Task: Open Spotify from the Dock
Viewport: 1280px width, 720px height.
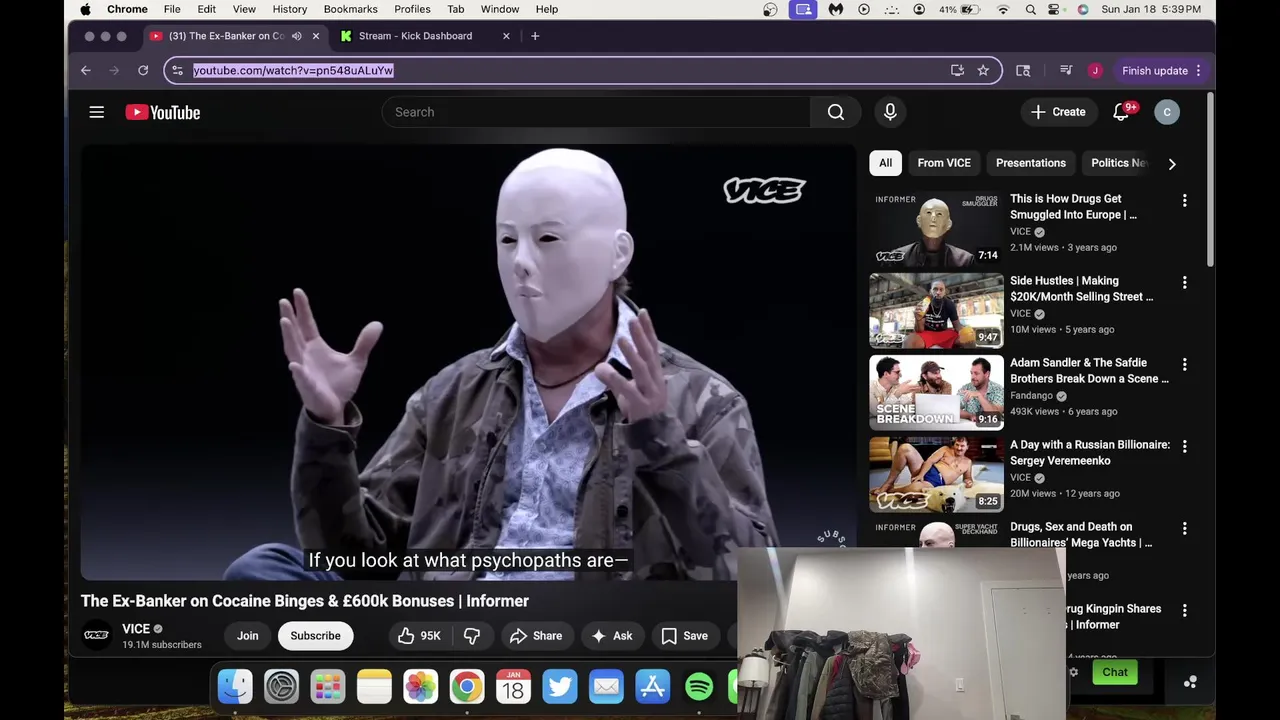Action: click(699, 687)
